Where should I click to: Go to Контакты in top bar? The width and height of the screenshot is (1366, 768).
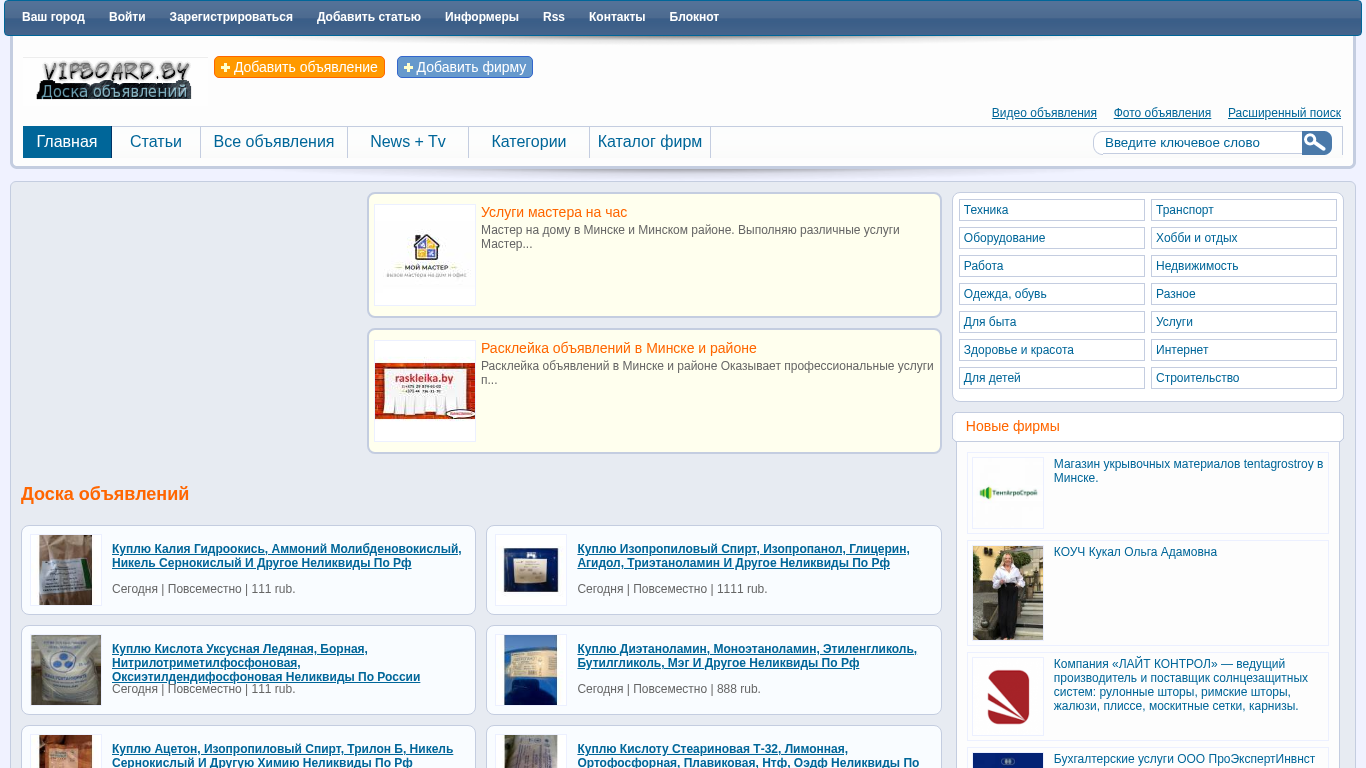pos(617,17)
